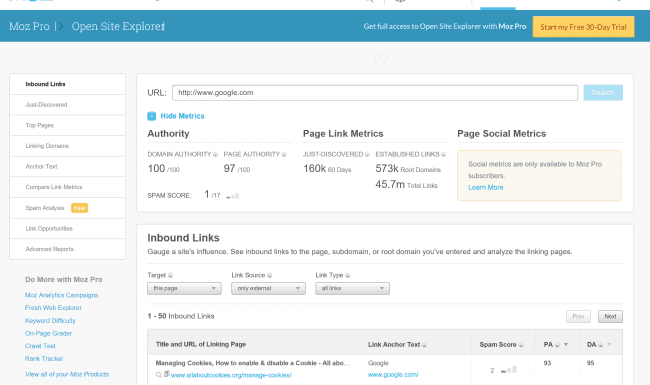Image resolution: width=650 pixels, height=385 pixels.
Task: Click row spam score bar for allaboutcookies
Action: [509, 370]
